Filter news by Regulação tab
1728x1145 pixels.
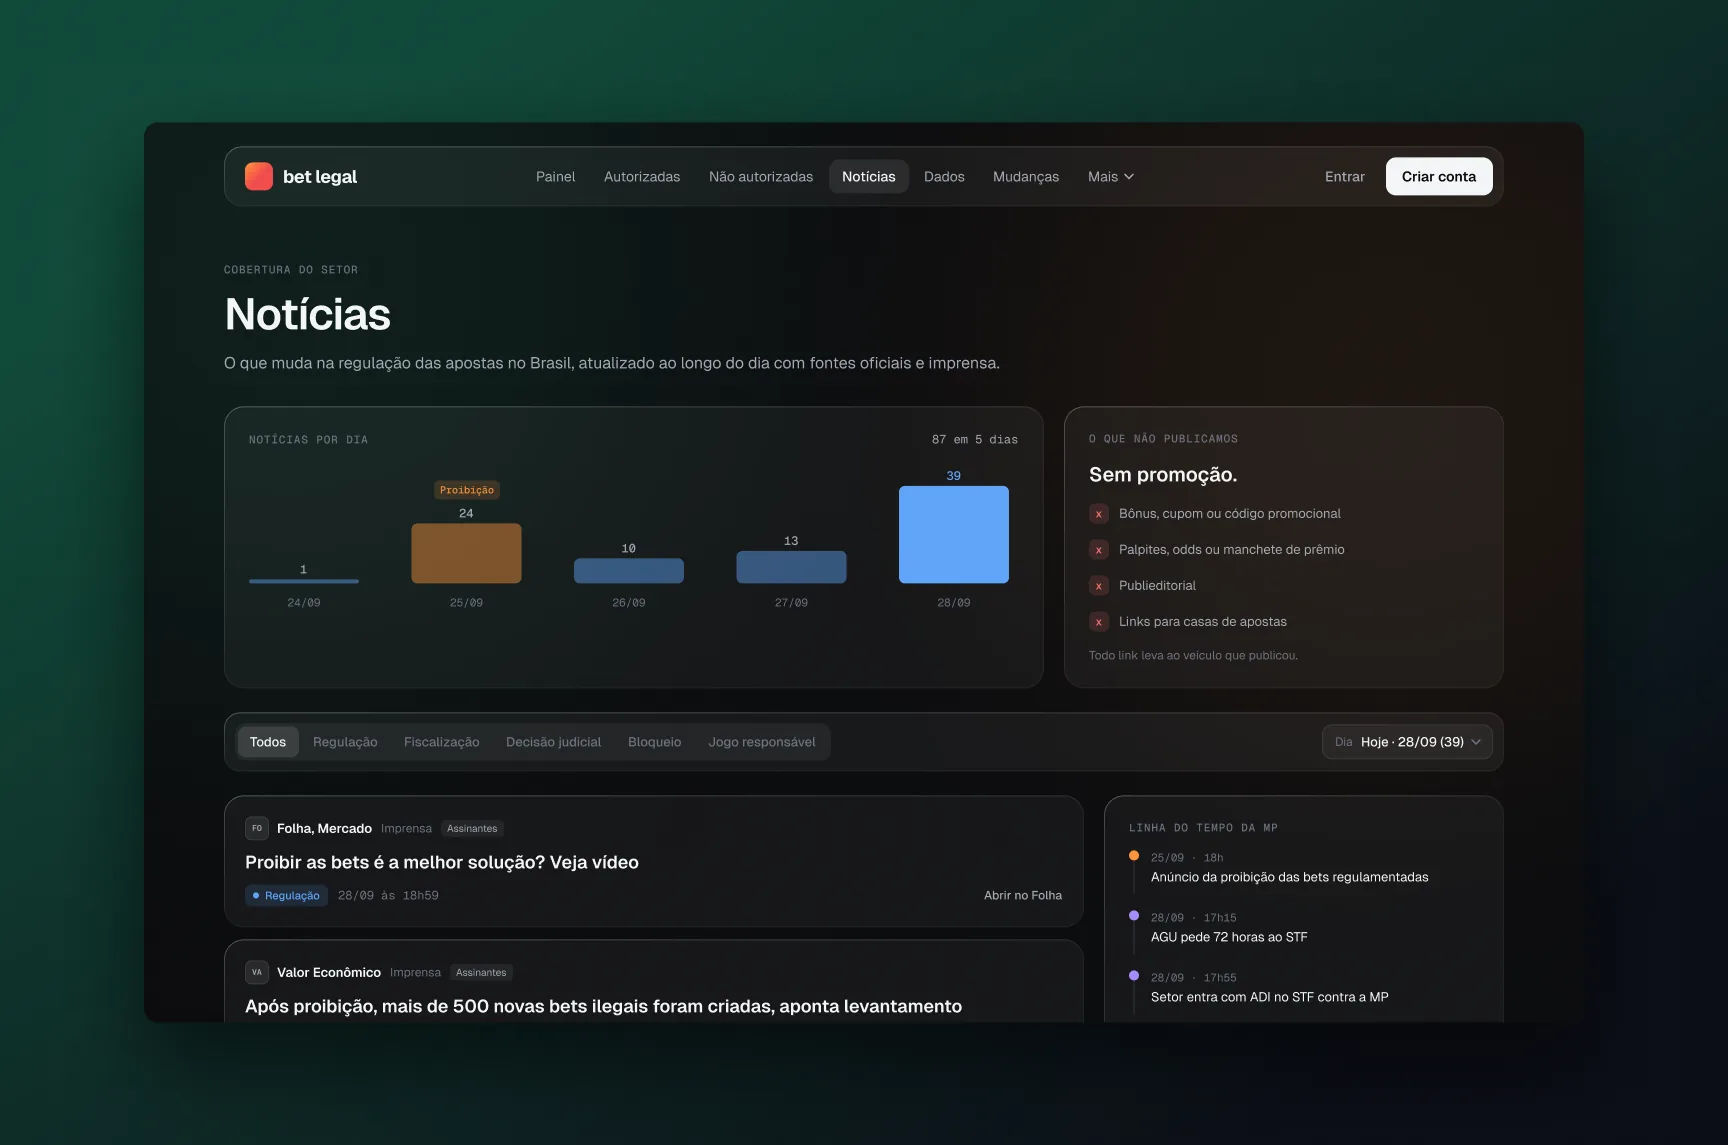coord(345,742)
